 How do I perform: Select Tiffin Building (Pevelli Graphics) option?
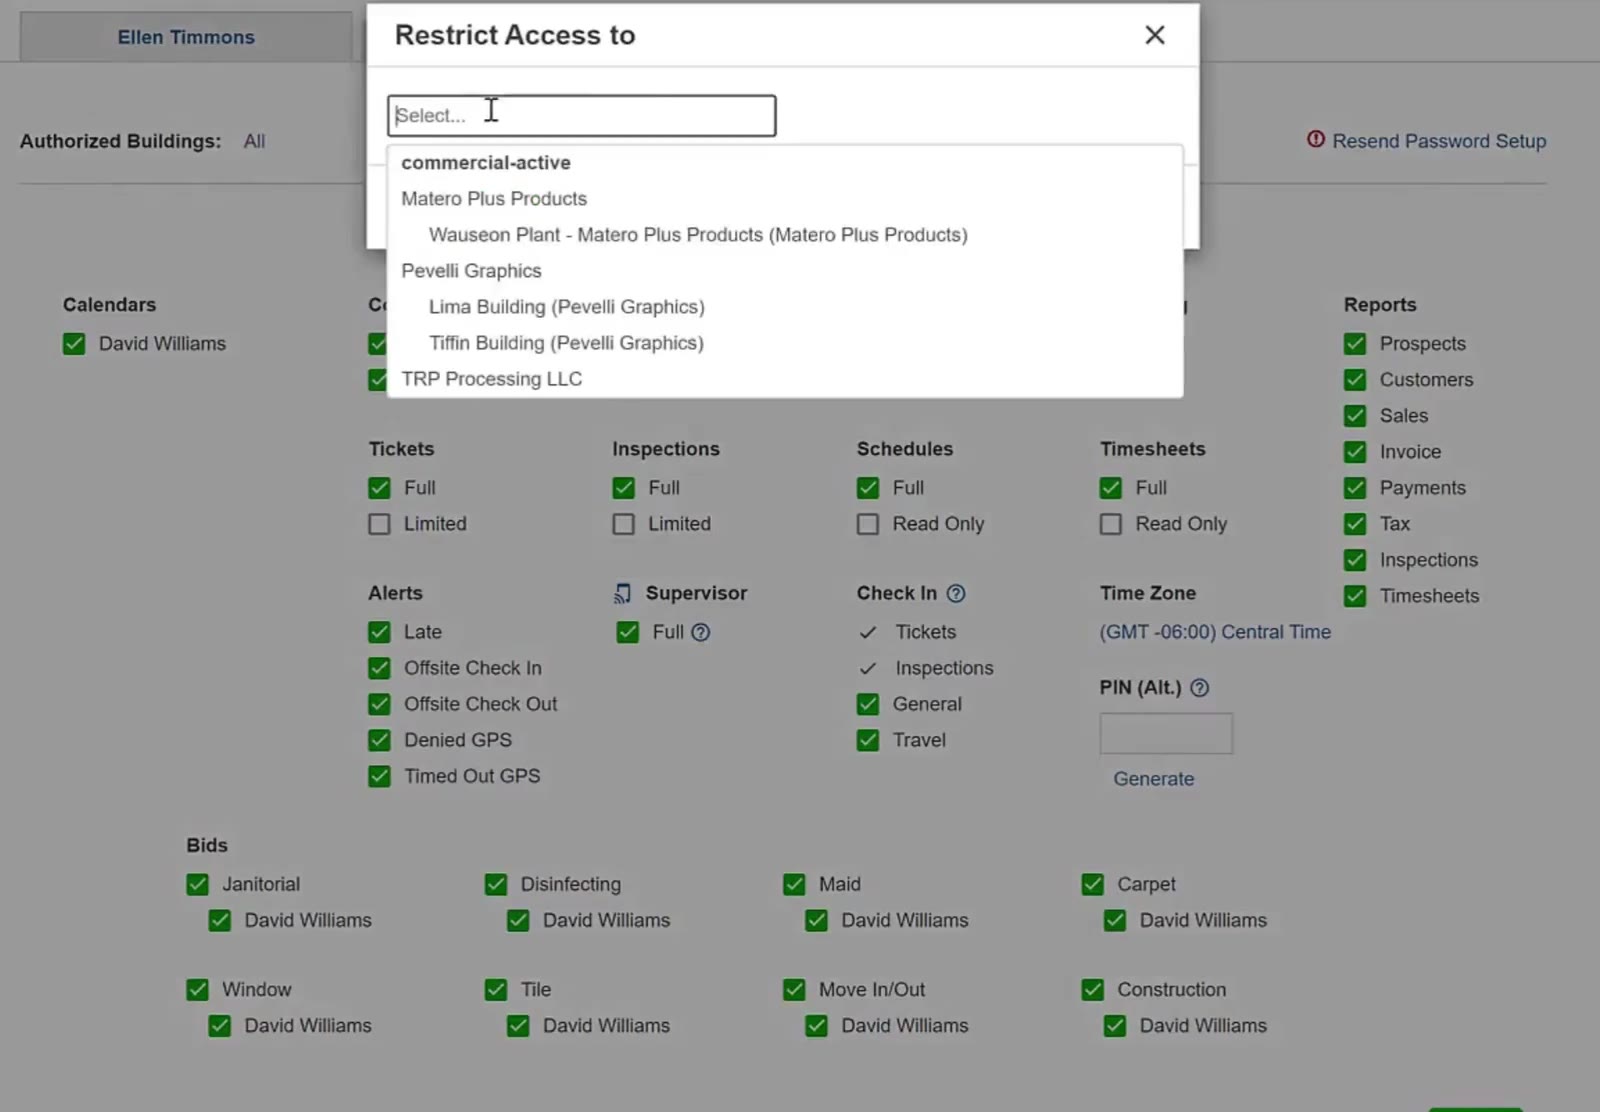pos(566,343)
